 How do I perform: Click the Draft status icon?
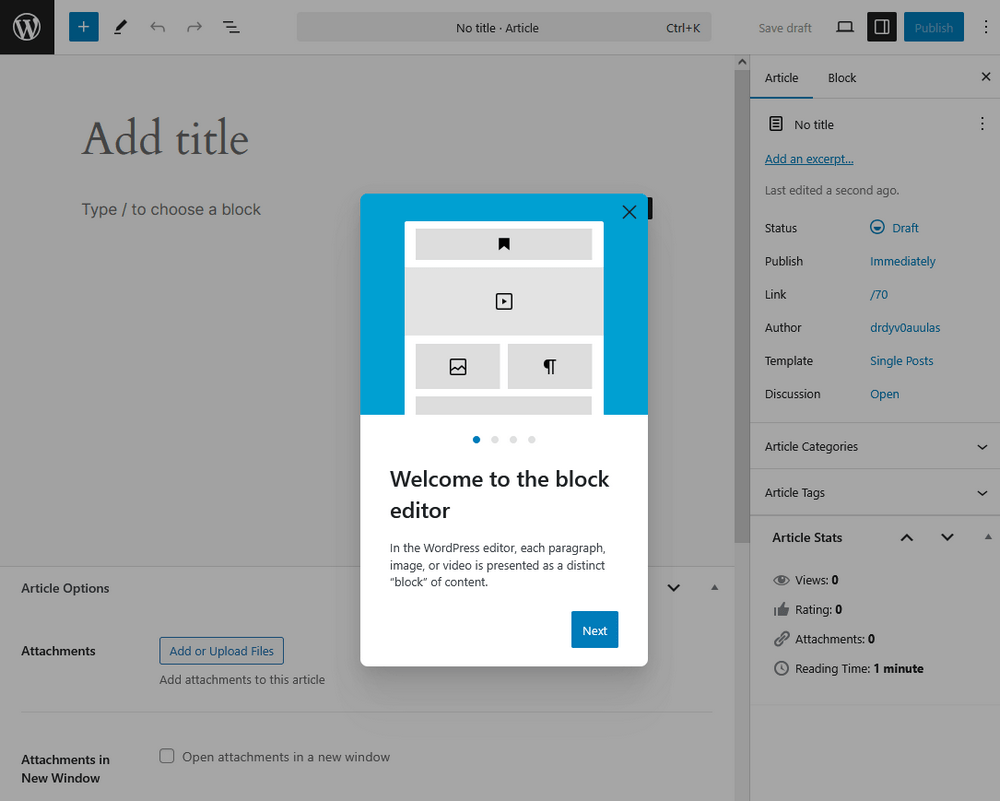point(878,227)
